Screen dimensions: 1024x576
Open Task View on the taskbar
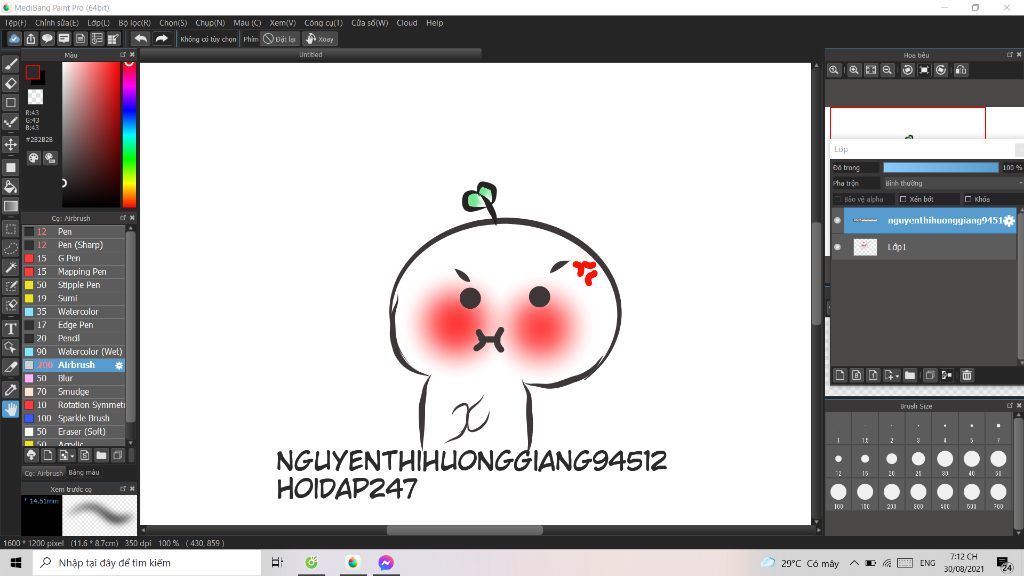(278, 562)
